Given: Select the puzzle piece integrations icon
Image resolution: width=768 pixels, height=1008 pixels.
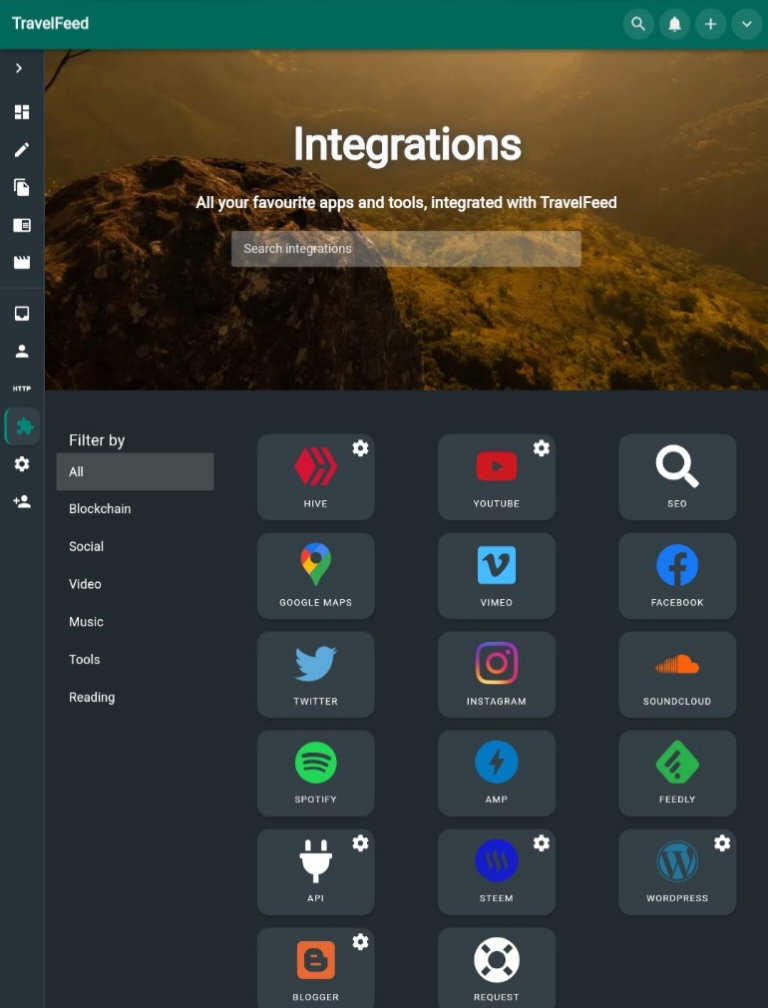Looking at the screenshot, I should 24,426.
